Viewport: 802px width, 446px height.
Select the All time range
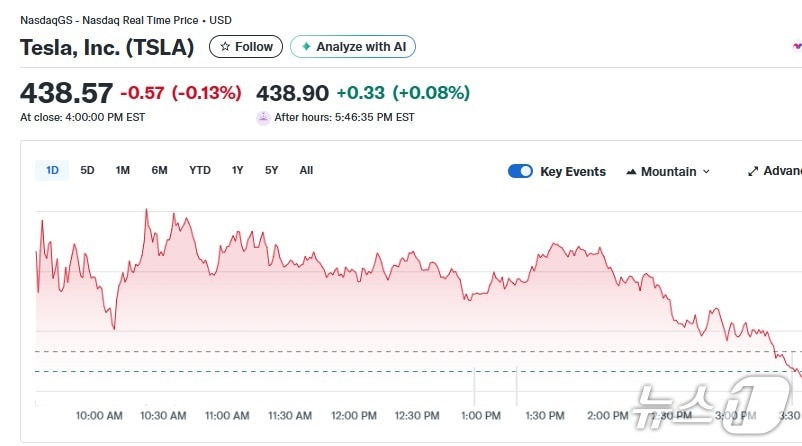pos(306,170)
